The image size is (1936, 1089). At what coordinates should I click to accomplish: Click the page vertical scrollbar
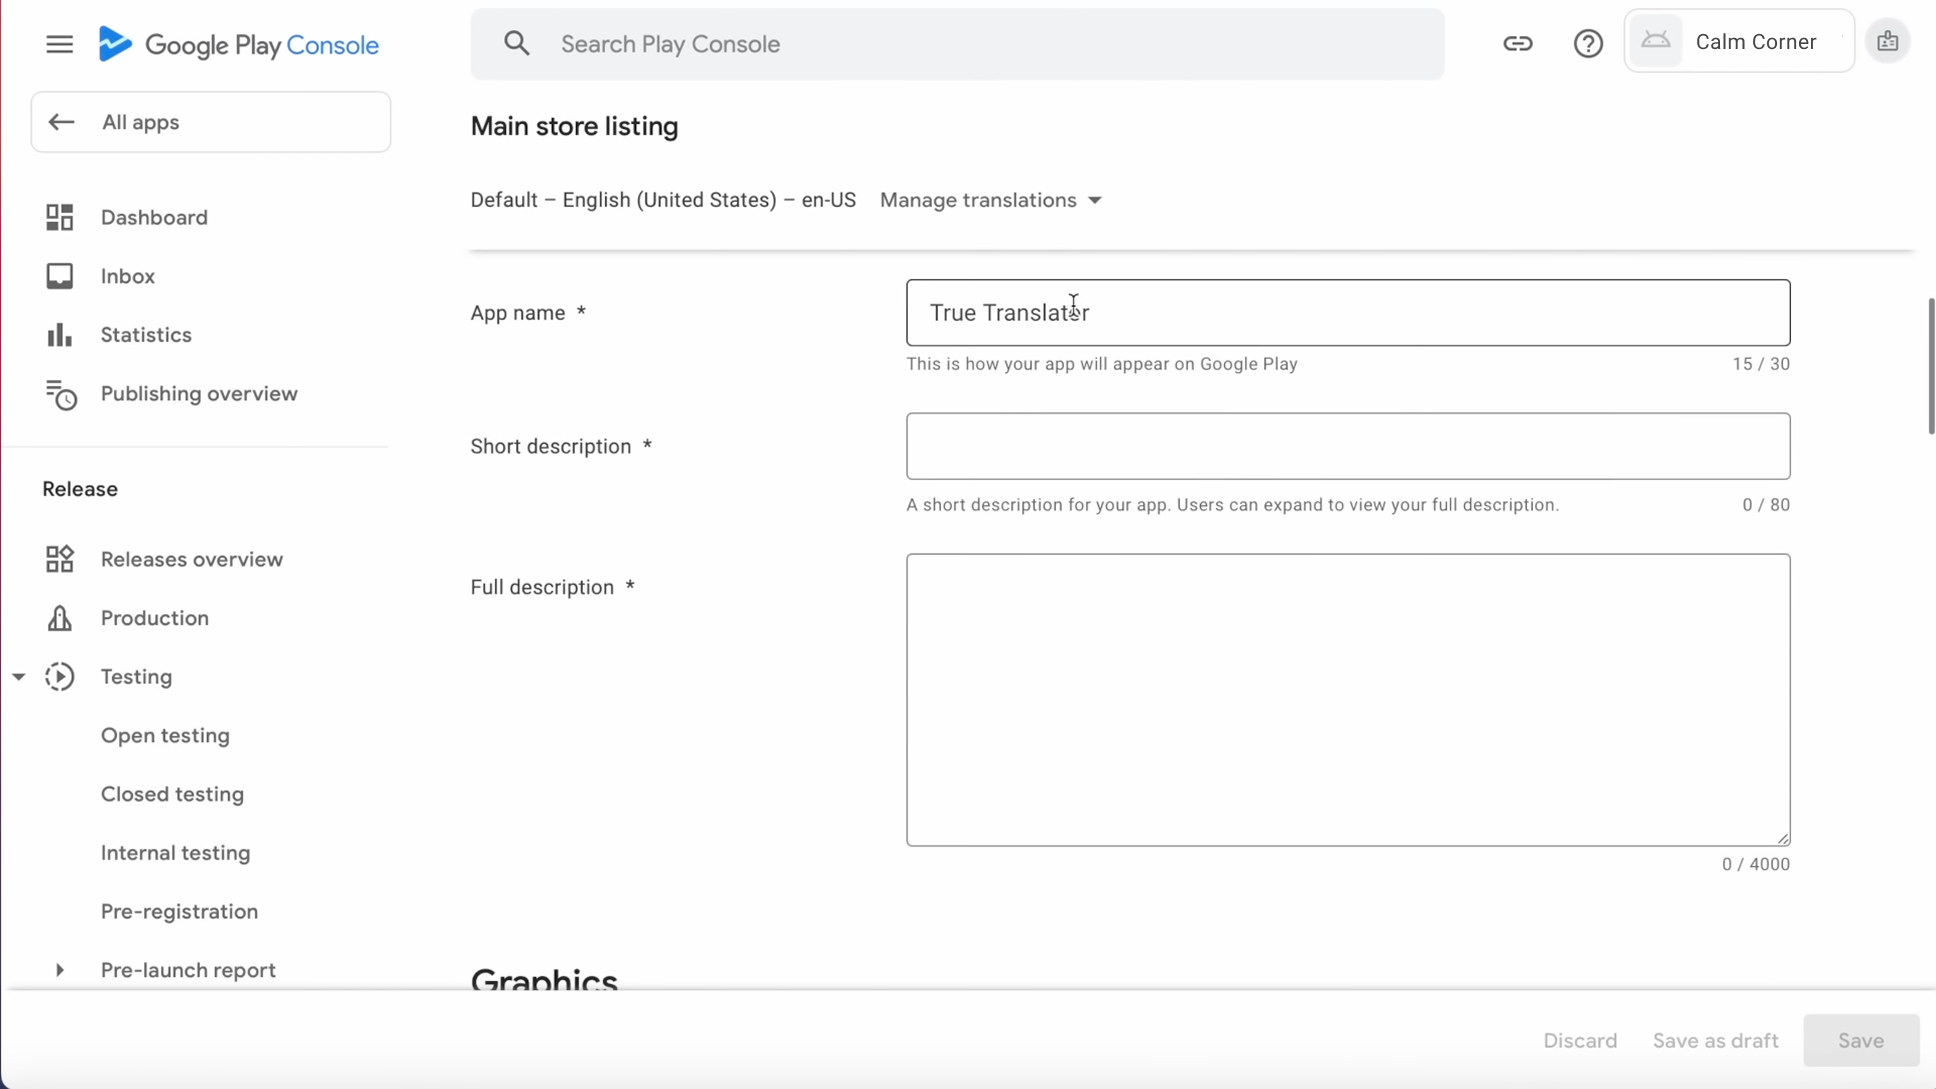(1930, 366)
